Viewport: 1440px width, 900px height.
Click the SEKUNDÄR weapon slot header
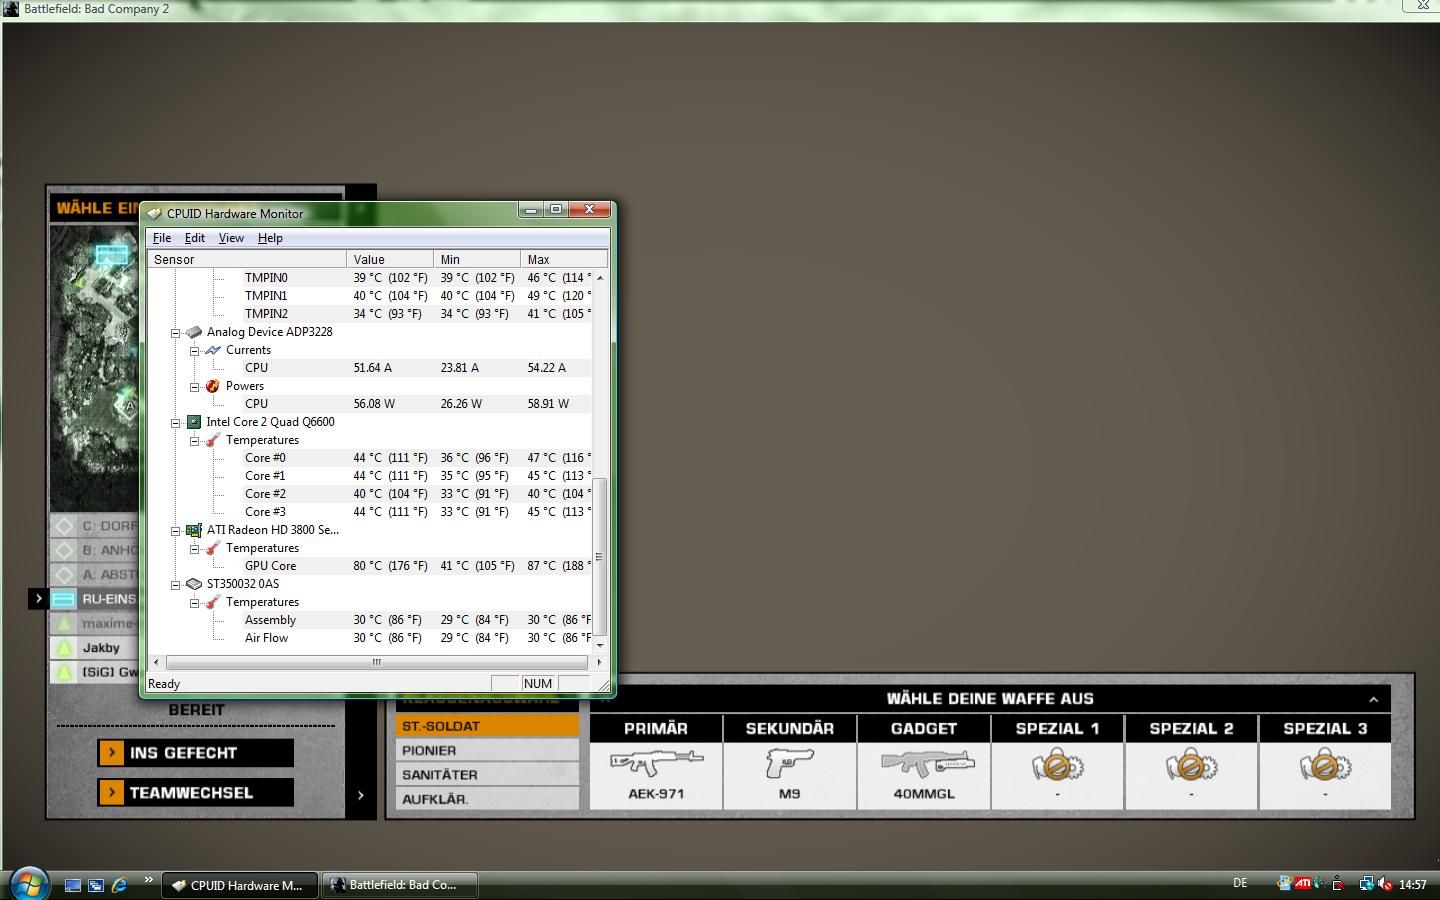pos(790,728)
